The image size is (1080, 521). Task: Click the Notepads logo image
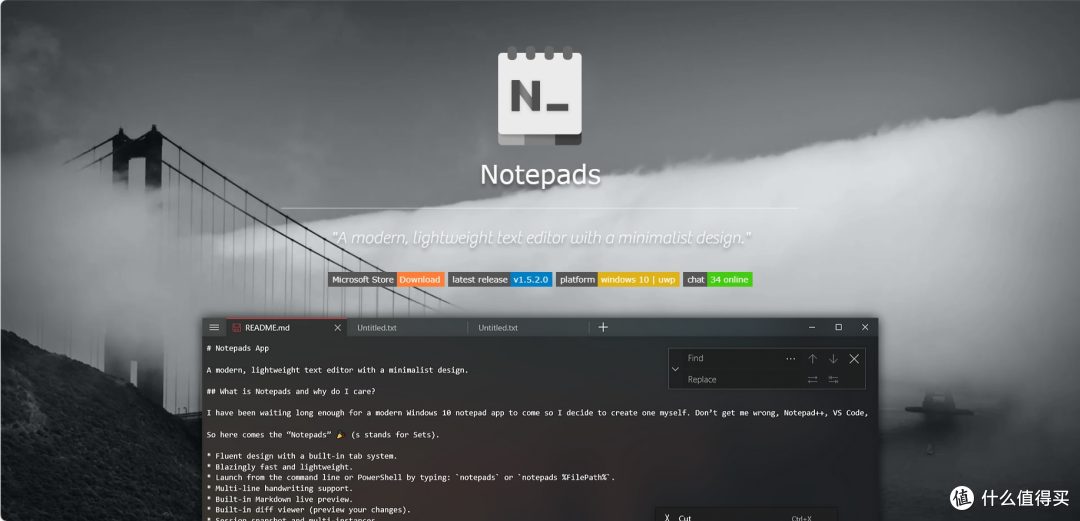click(x=540, y=96)
